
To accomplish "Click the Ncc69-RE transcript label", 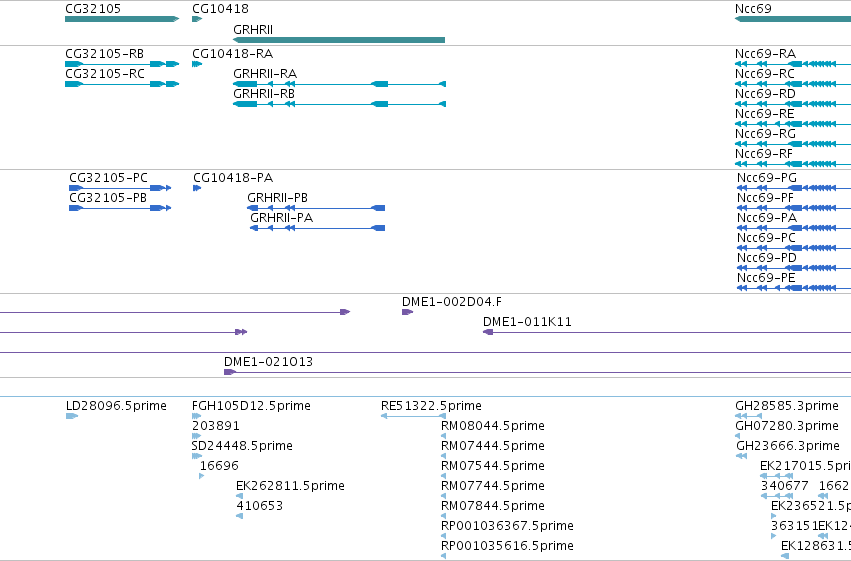I will tap(765, 114).
